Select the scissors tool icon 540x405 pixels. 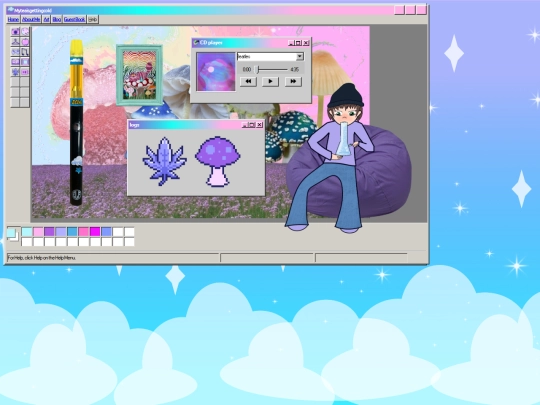[15, 52]
